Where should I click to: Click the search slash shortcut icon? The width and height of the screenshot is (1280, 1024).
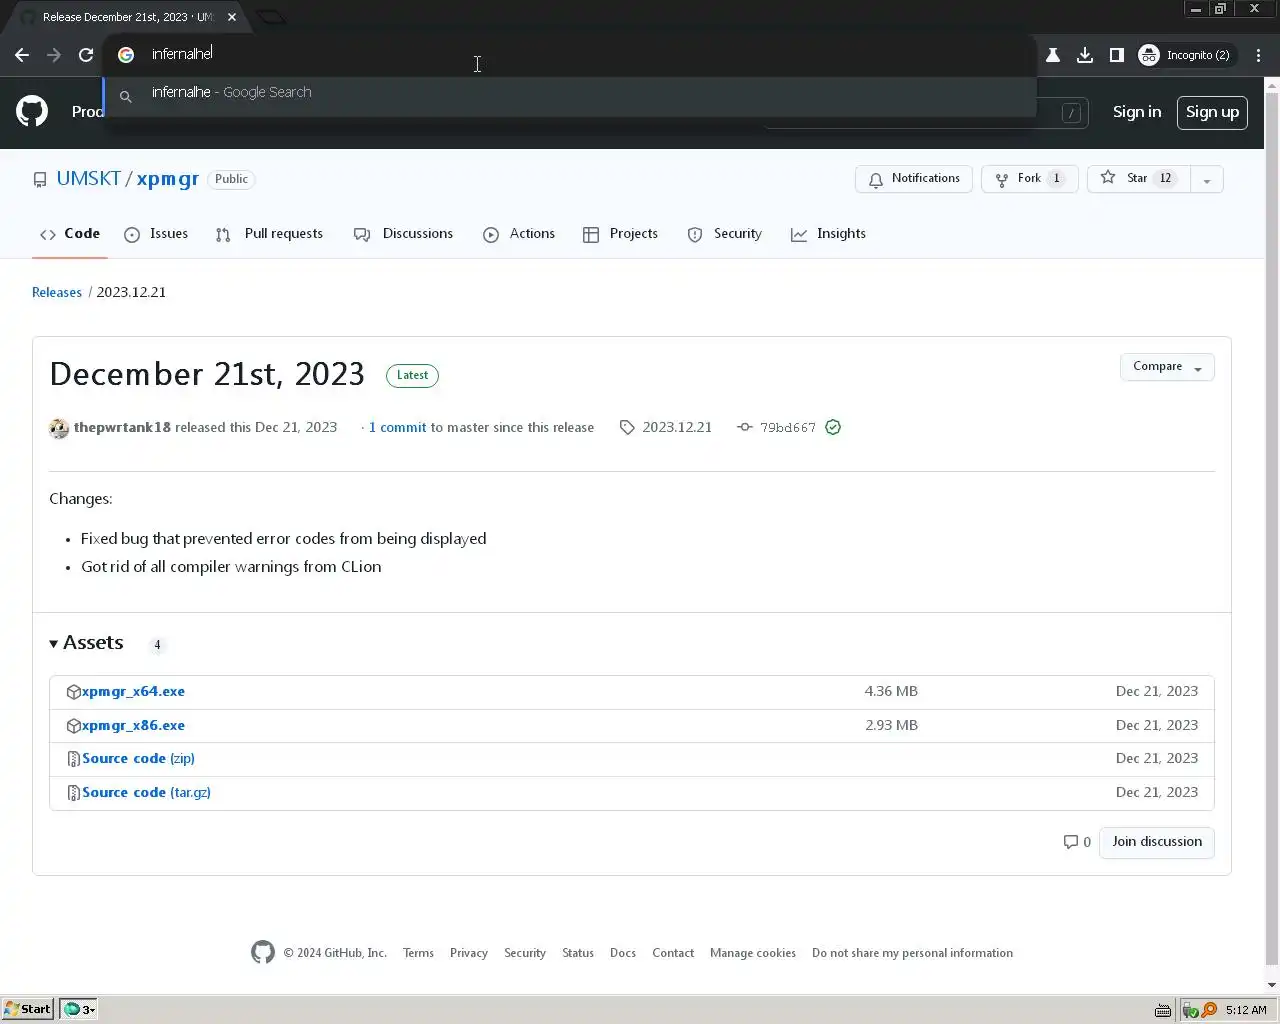[x=1072, y=113]
